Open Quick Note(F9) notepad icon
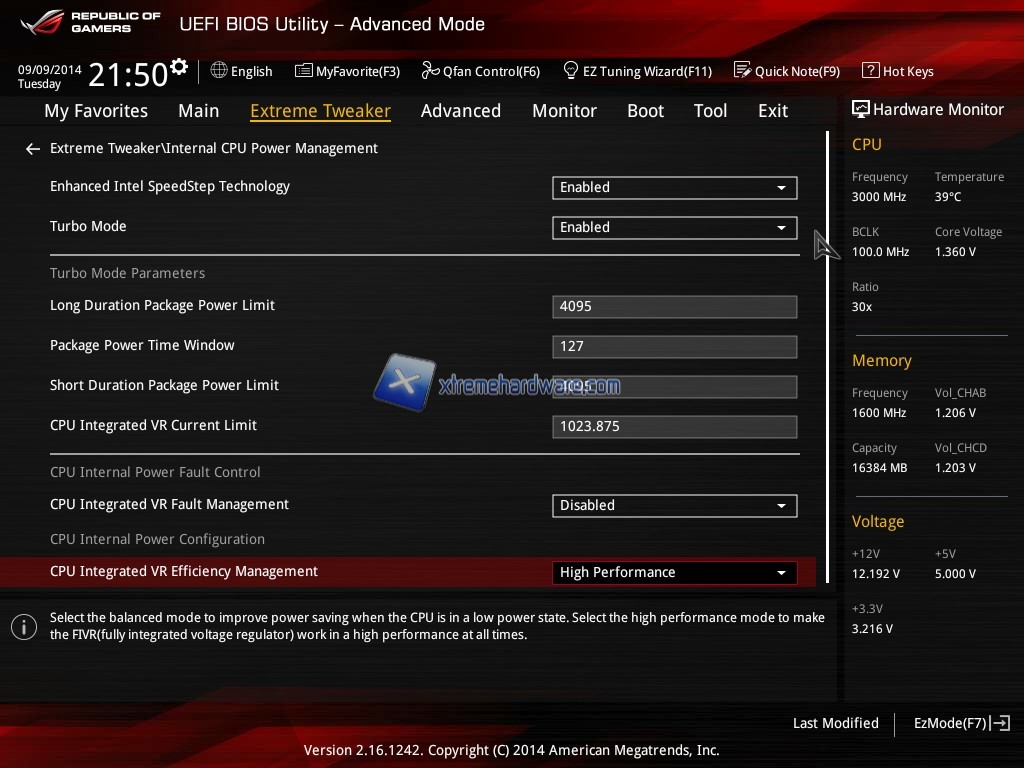1024x768 pixels. coord(742,71)
